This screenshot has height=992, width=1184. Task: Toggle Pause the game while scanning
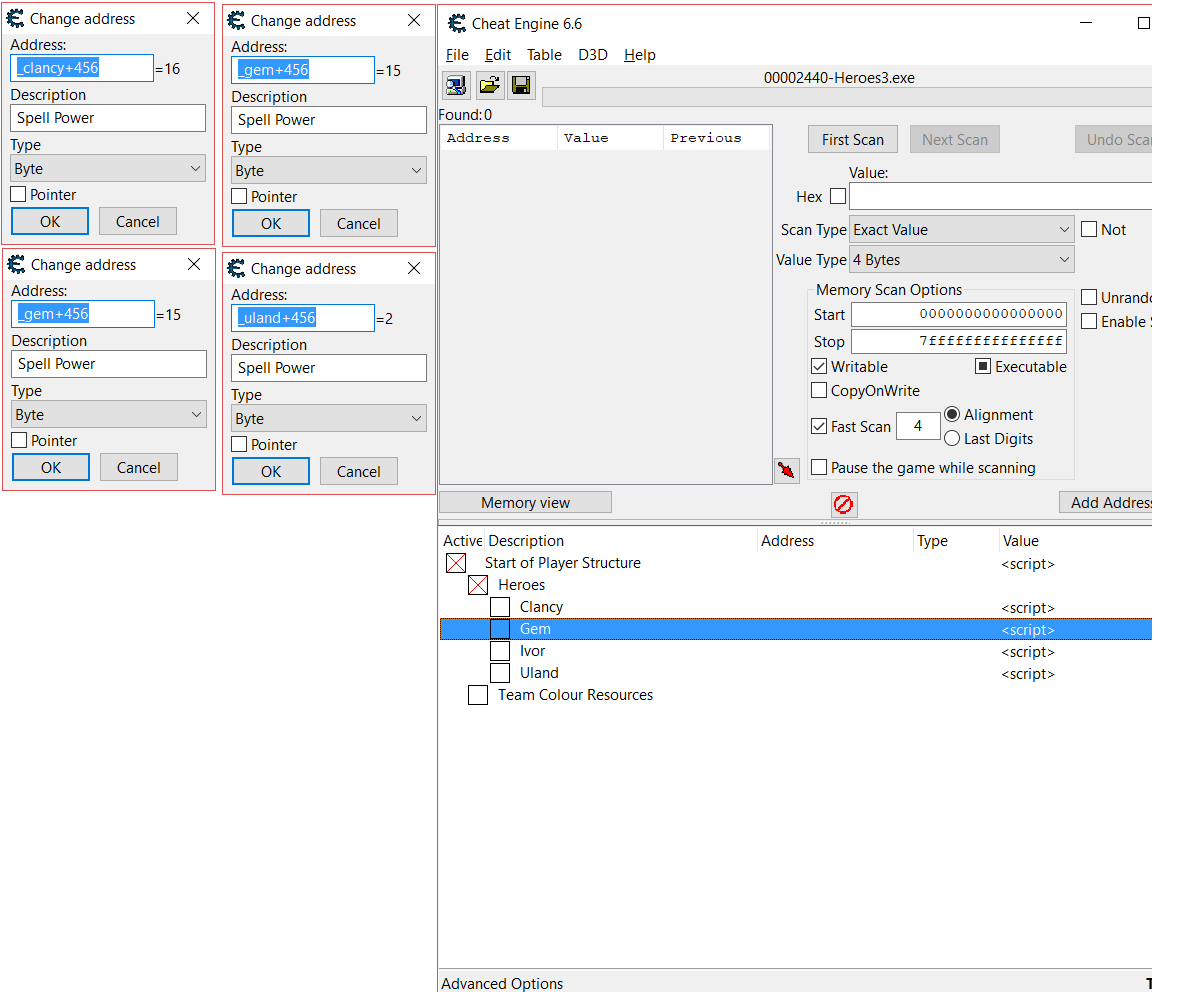819,467
